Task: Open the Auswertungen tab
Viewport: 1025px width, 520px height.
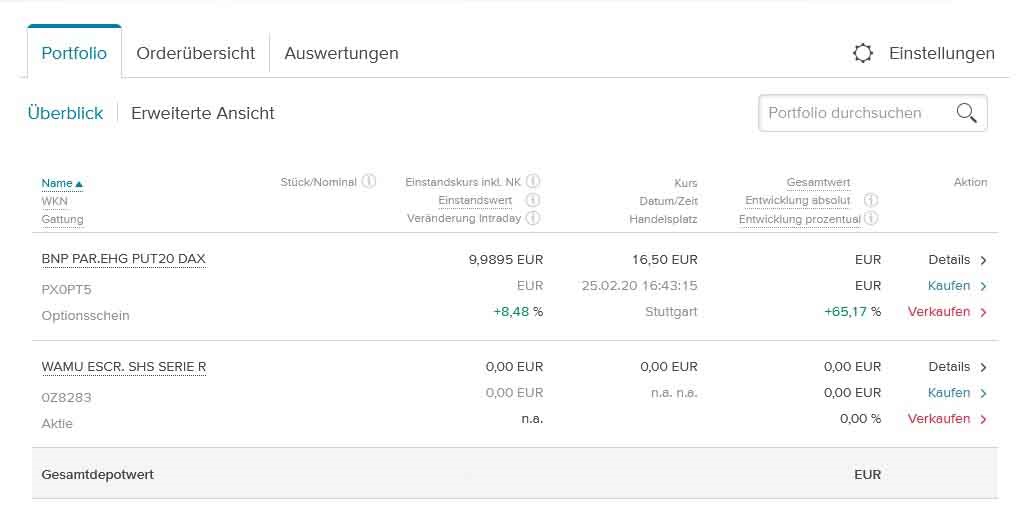Action: (x=341, y=53)
